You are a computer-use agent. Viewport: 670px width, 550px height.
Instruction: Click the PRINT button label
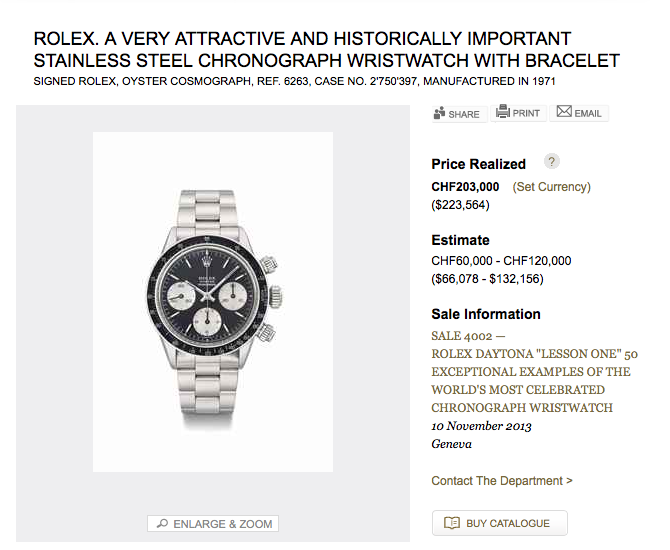(526, 113)
